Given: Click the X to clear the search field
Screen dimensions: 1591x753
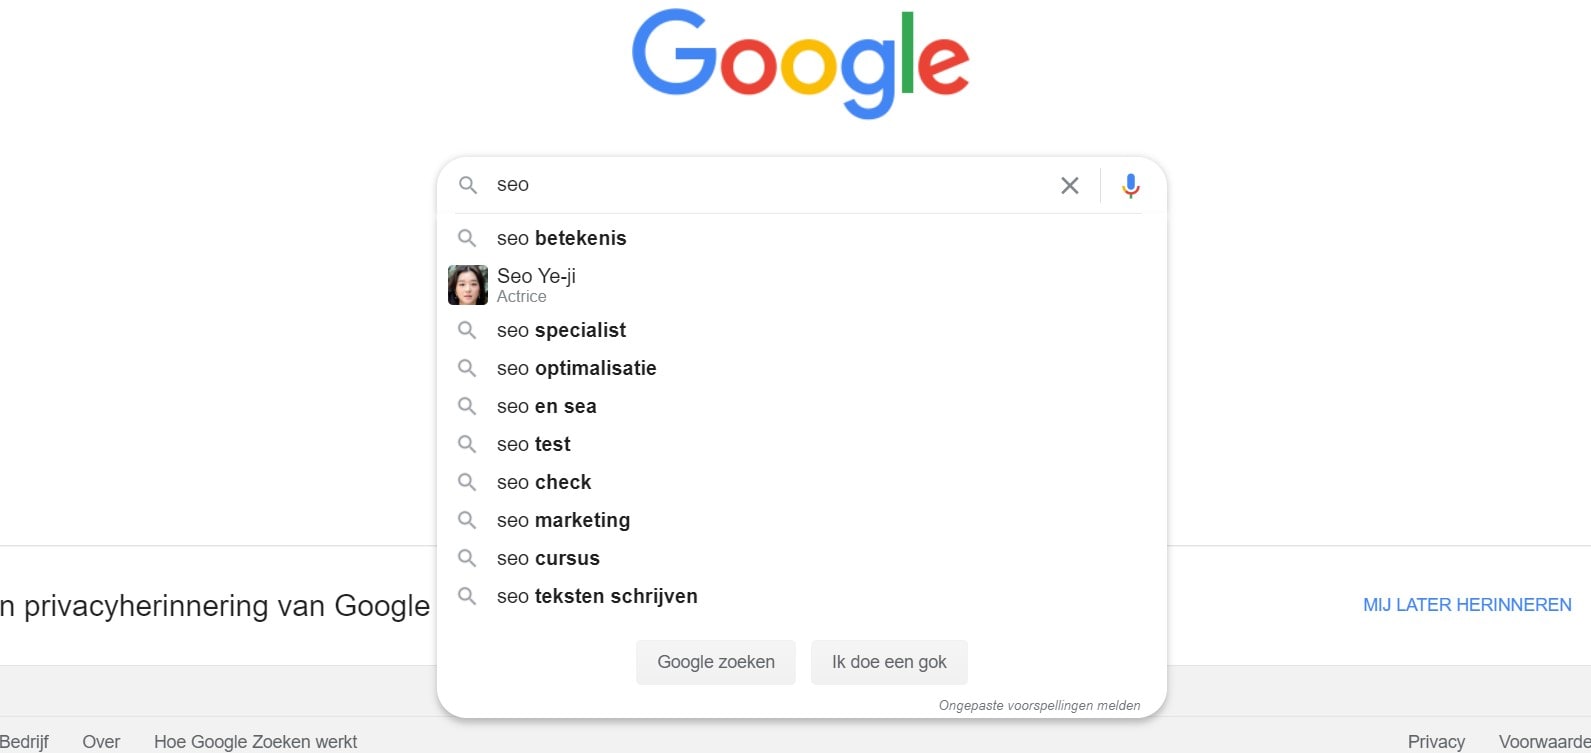Looking at the screenshot, I should (x=1069, y=185).
